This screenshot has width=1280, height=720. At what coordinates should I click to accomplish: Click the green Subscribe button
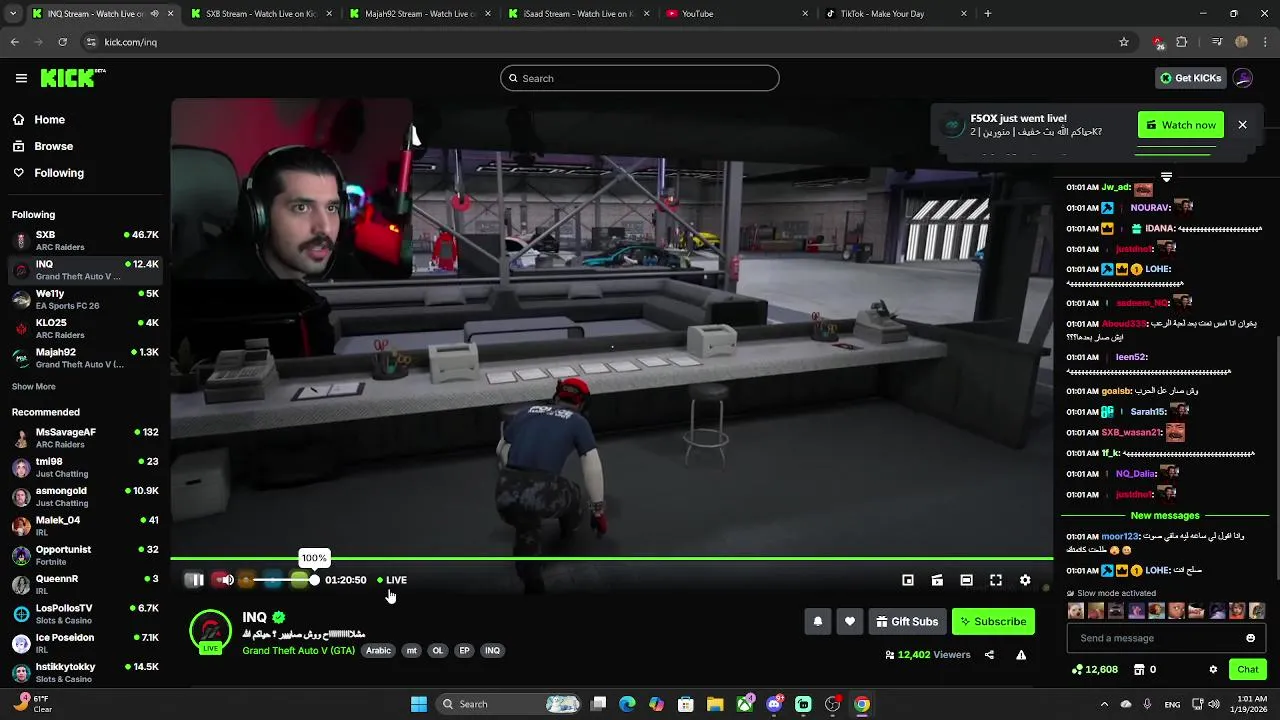(993, 622)
